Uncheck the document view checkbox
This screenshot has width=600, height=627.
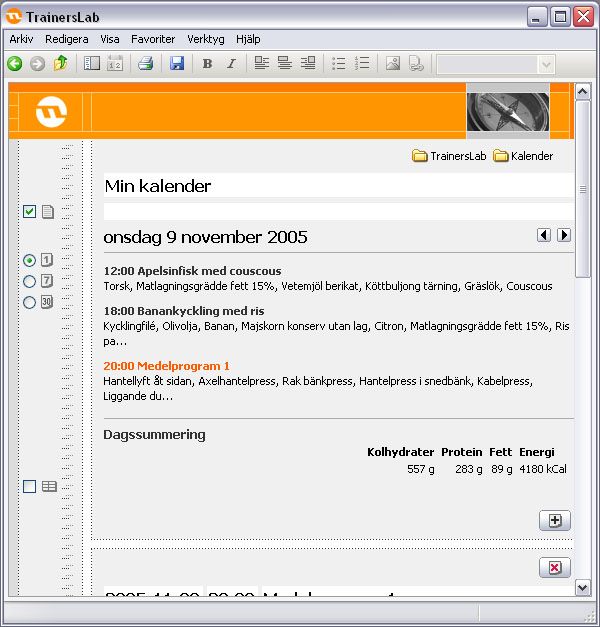pos(29,211)
